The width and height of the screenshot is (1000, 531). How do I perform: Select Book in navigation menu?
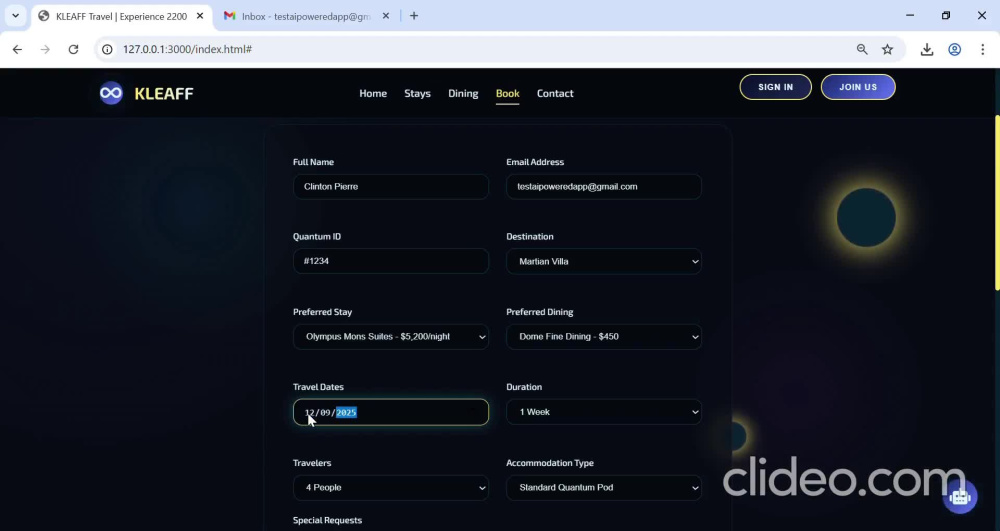click(508, 93)
